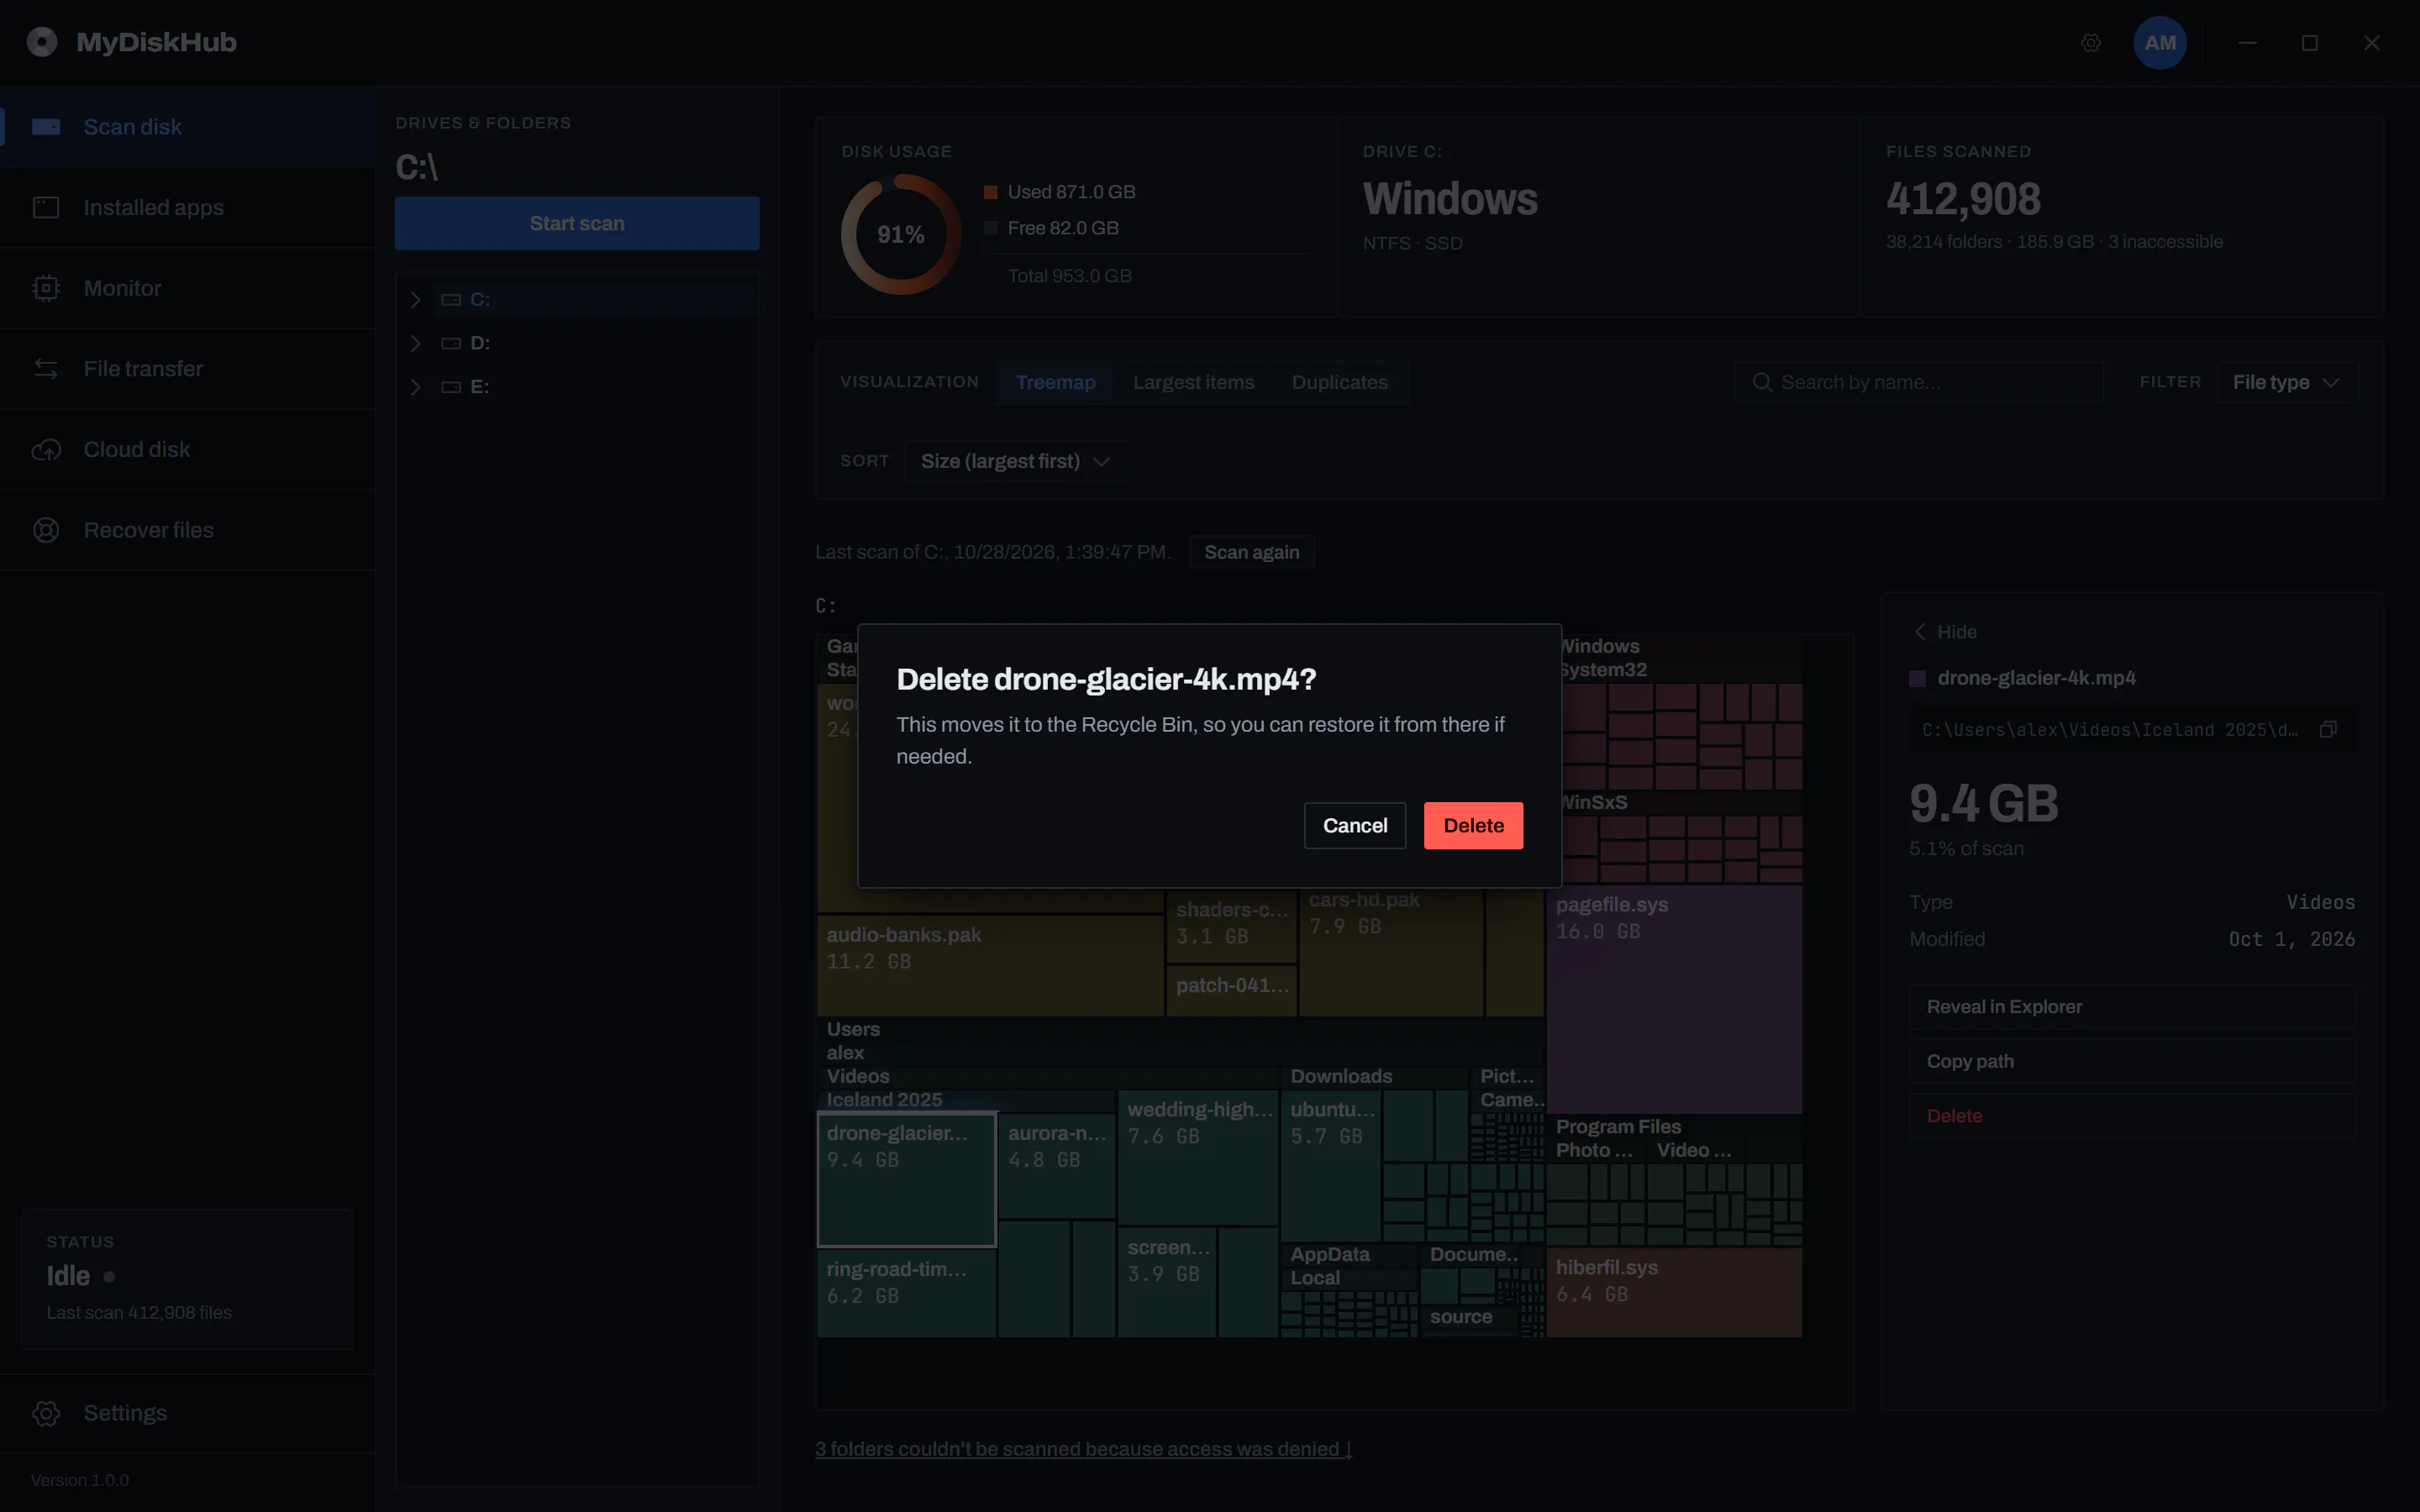This screenshot has height=1512, width=2420.
Task: Confirm deletion with the red Delete button
Action: [1473, 825]
